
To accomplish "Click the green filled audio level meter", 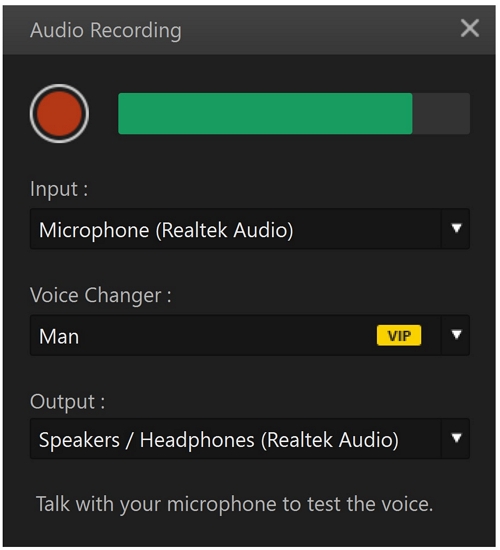I will tap(265, 114).
